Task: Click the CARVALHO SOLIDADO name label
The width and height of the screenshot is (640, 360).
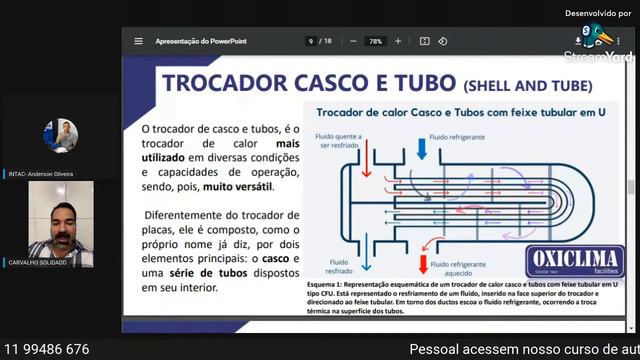Action: [37, 262]
